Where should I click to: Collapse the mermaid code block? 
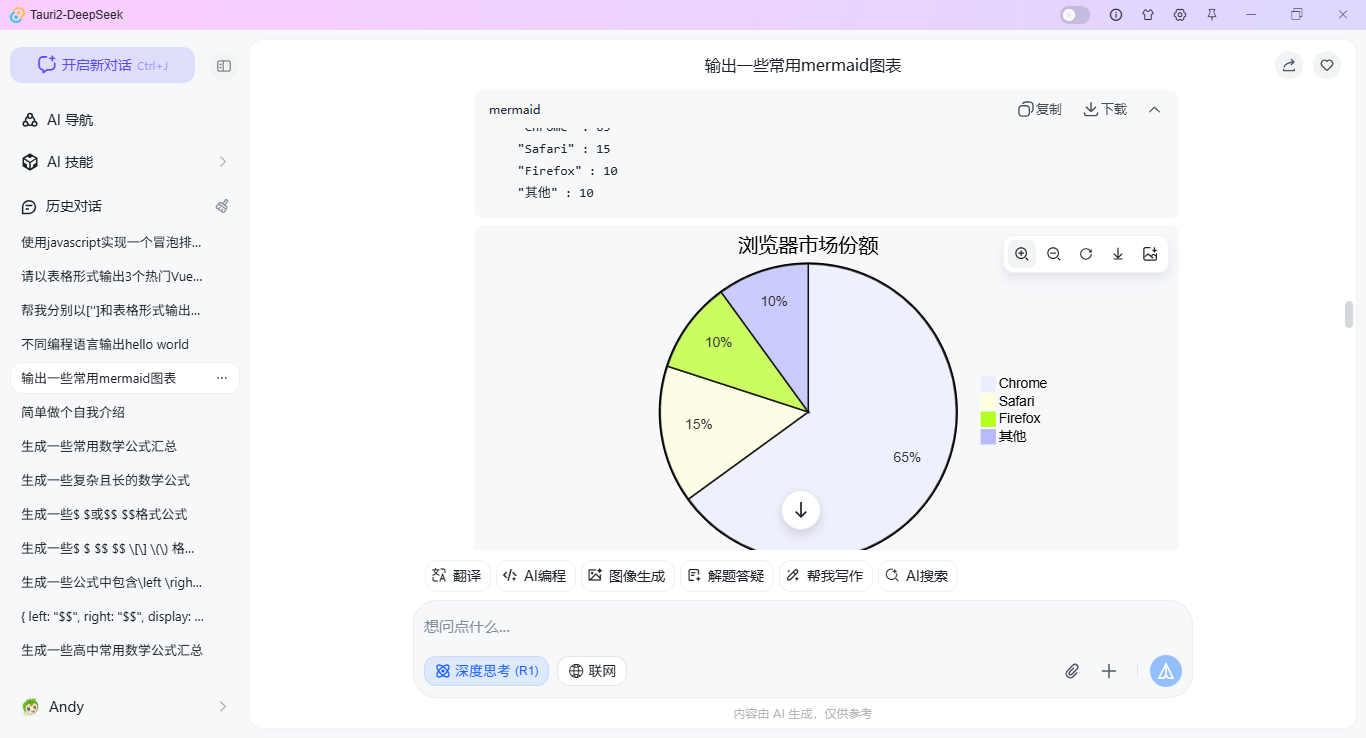(1154, 109)
